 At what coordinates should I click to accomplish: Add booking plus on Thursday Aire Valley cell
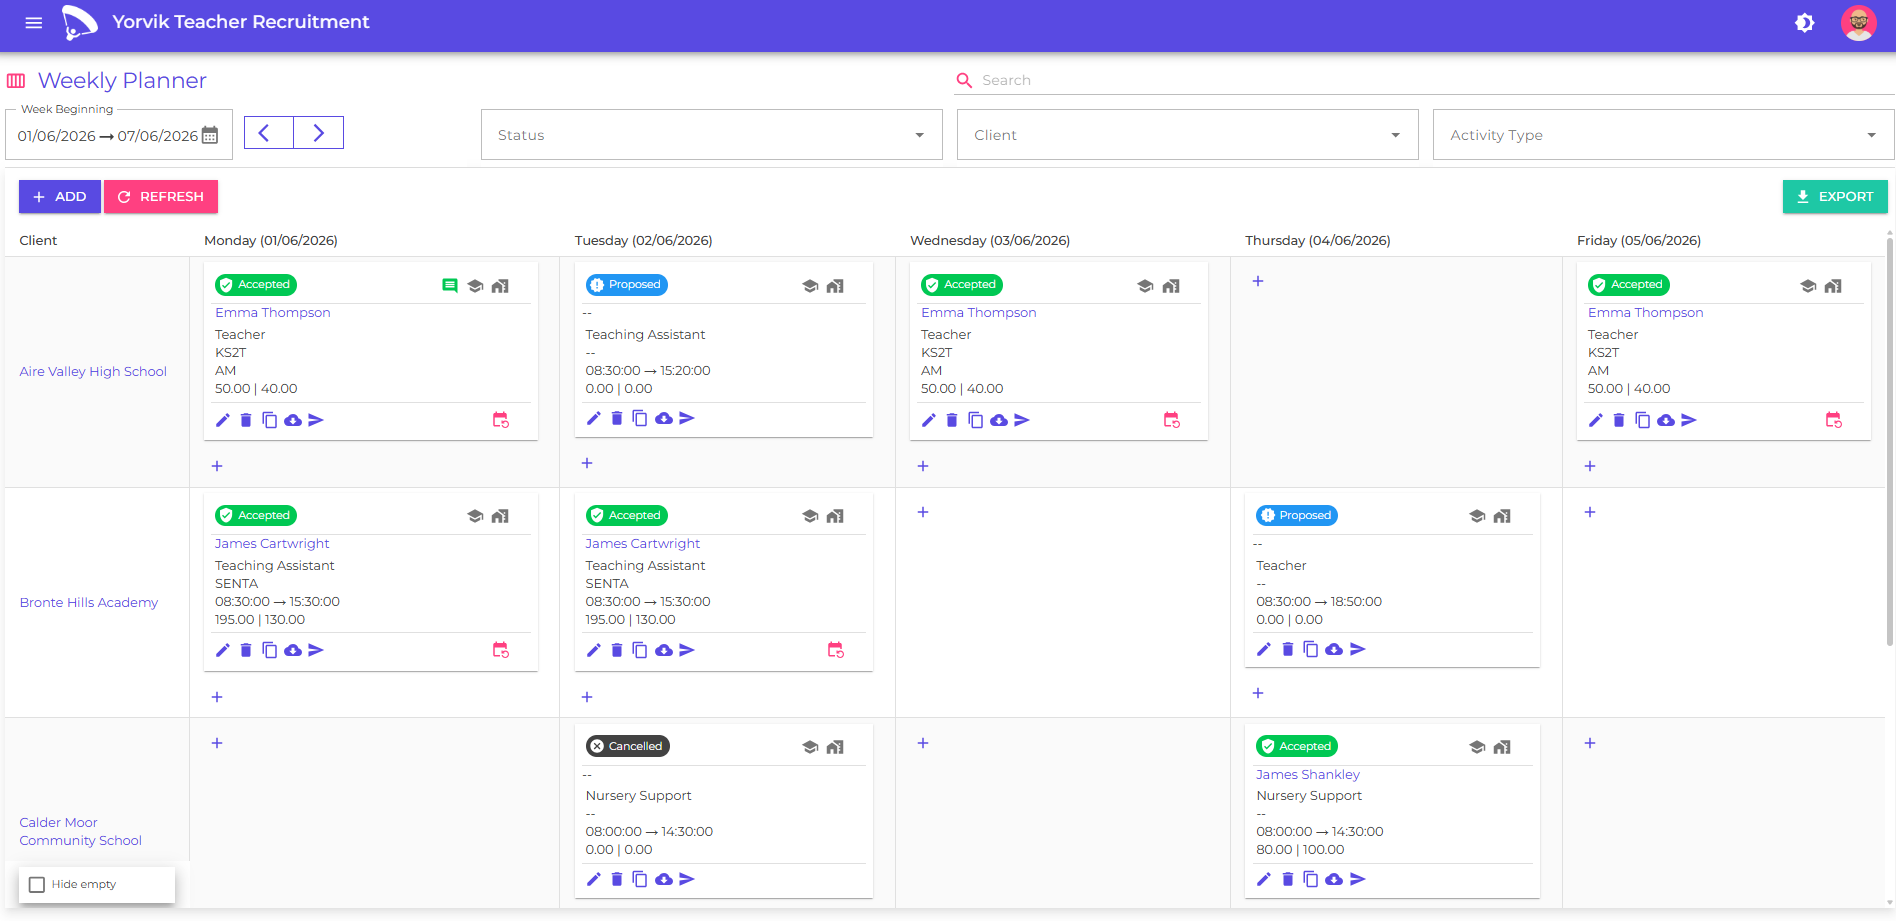1258,281
